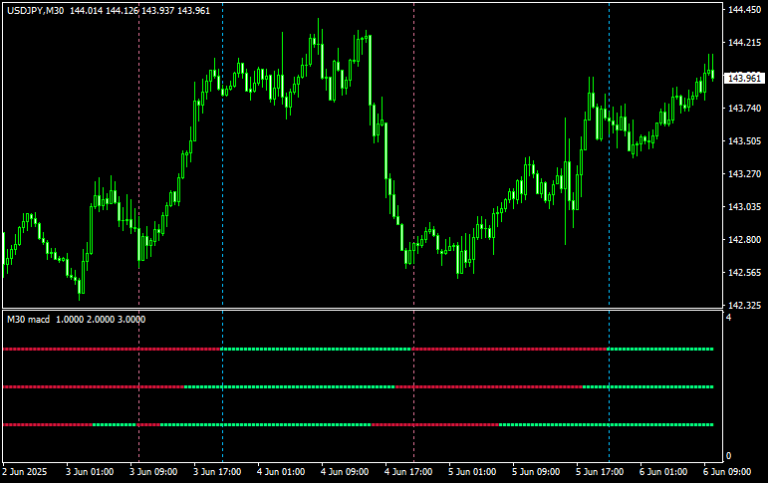Click the top indicator row's first green segment
The image size is (768, 483).
tap(315, 349)
